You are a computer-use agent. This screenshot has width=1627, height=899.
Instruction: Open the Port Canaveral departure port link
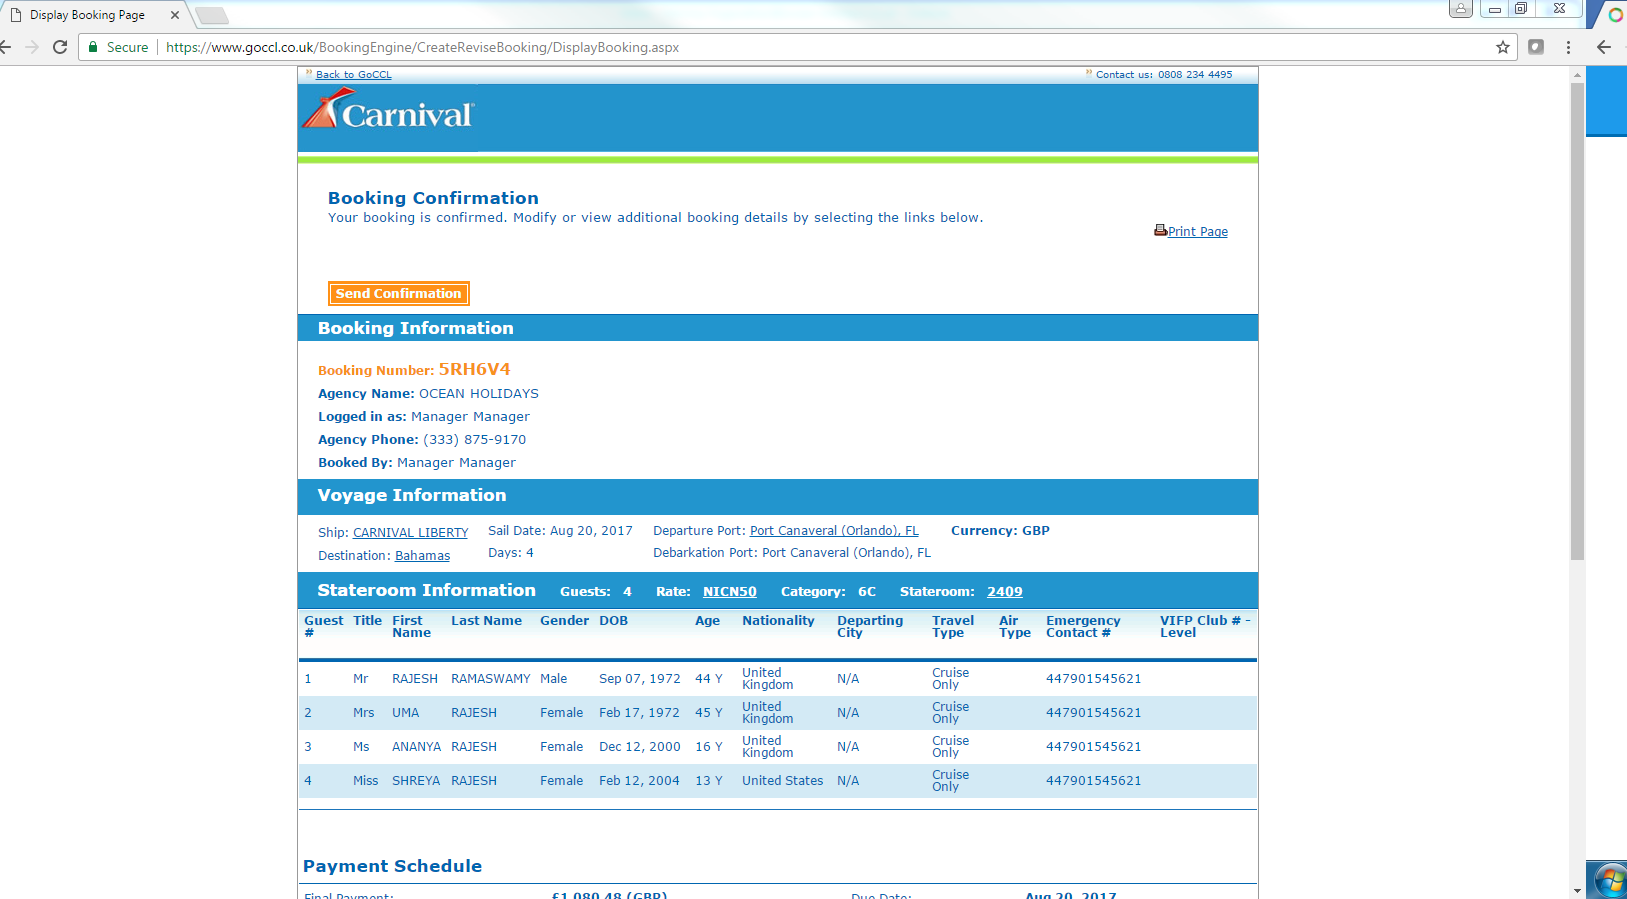(834, 531)
